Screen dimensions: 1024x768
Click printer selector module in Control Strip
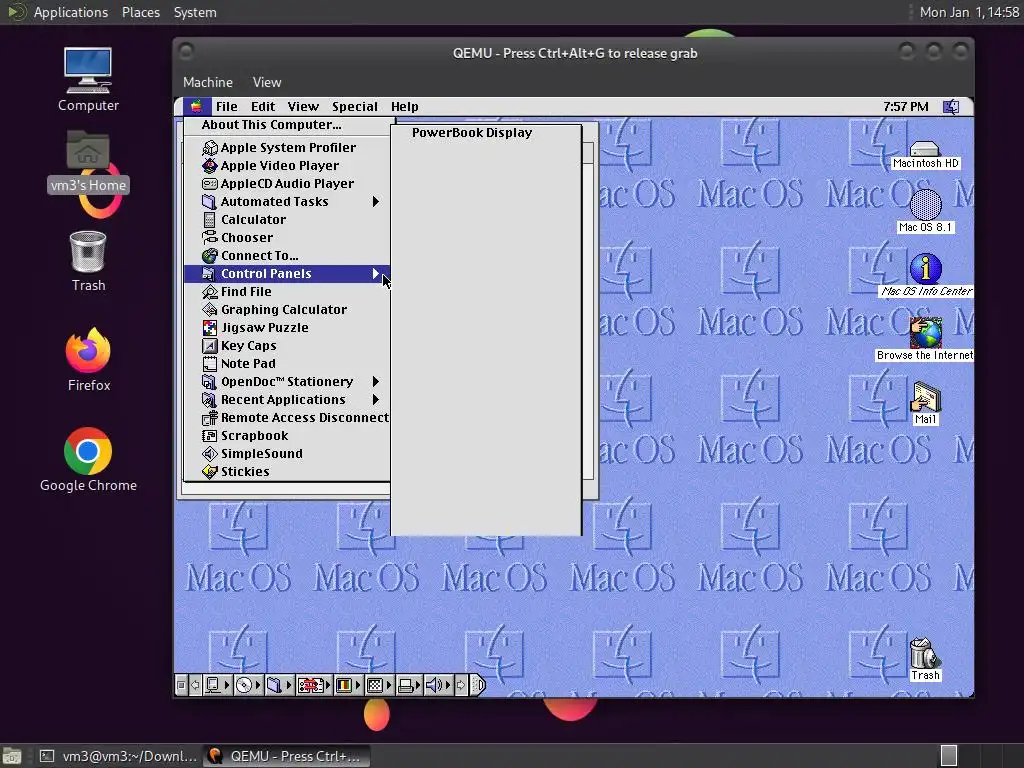pyautogui.click(x=408, y=685)
